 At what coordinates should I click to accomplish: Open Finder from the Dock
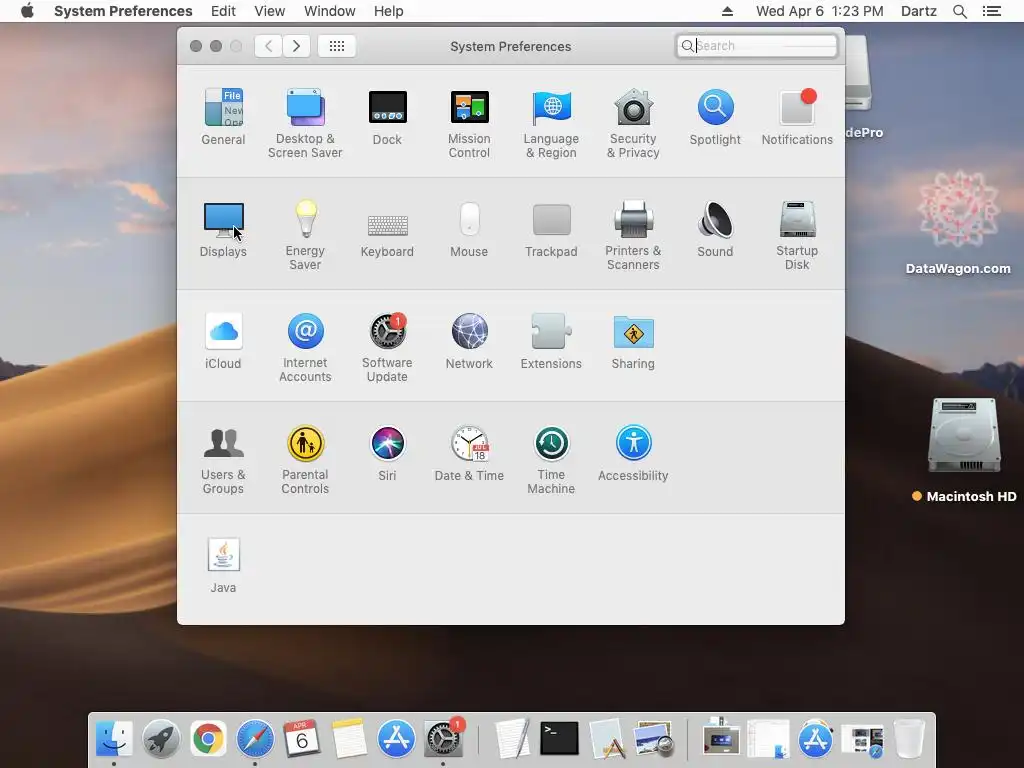114,739
